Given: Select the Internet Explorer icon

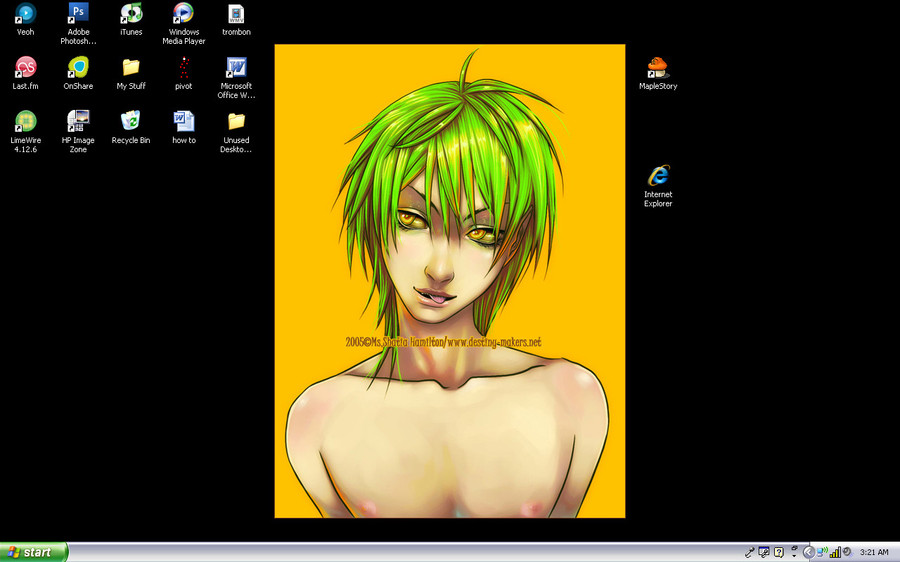Looking at the screenshot, I should pyautogui.click(x=658, y=186).
